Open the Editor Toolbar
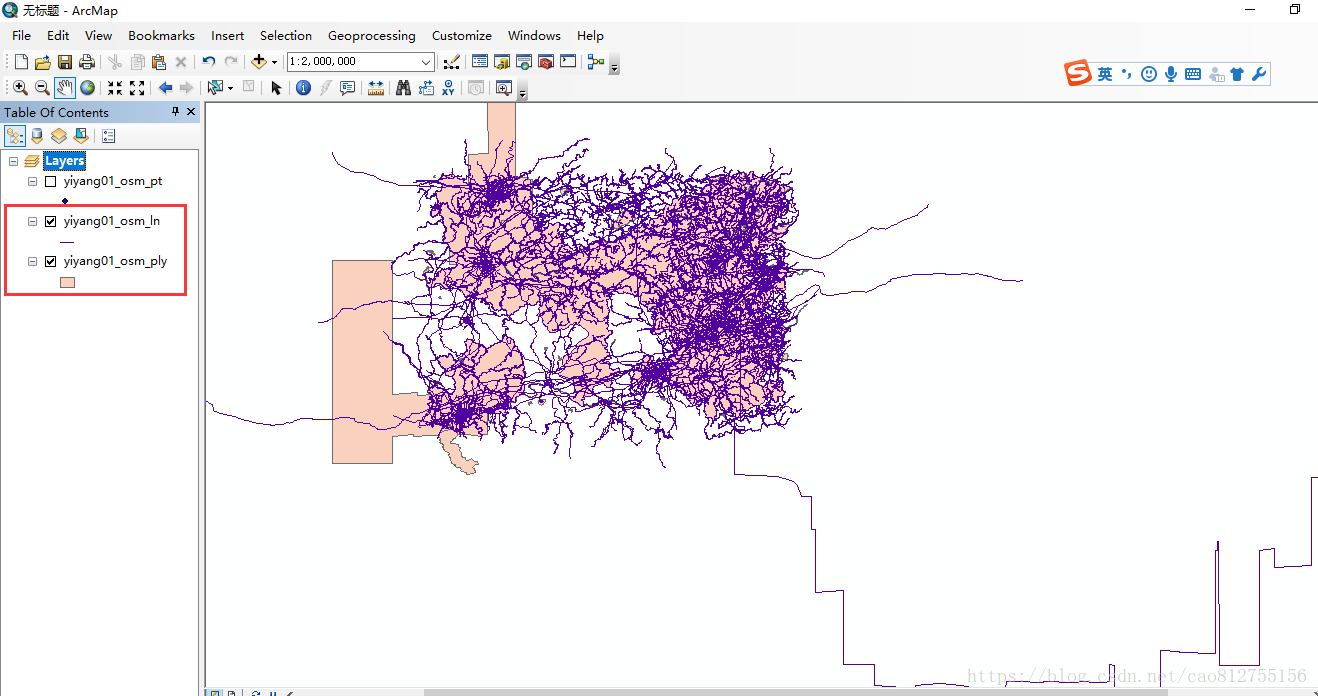Screen dimensions: 1318x696 451,62
